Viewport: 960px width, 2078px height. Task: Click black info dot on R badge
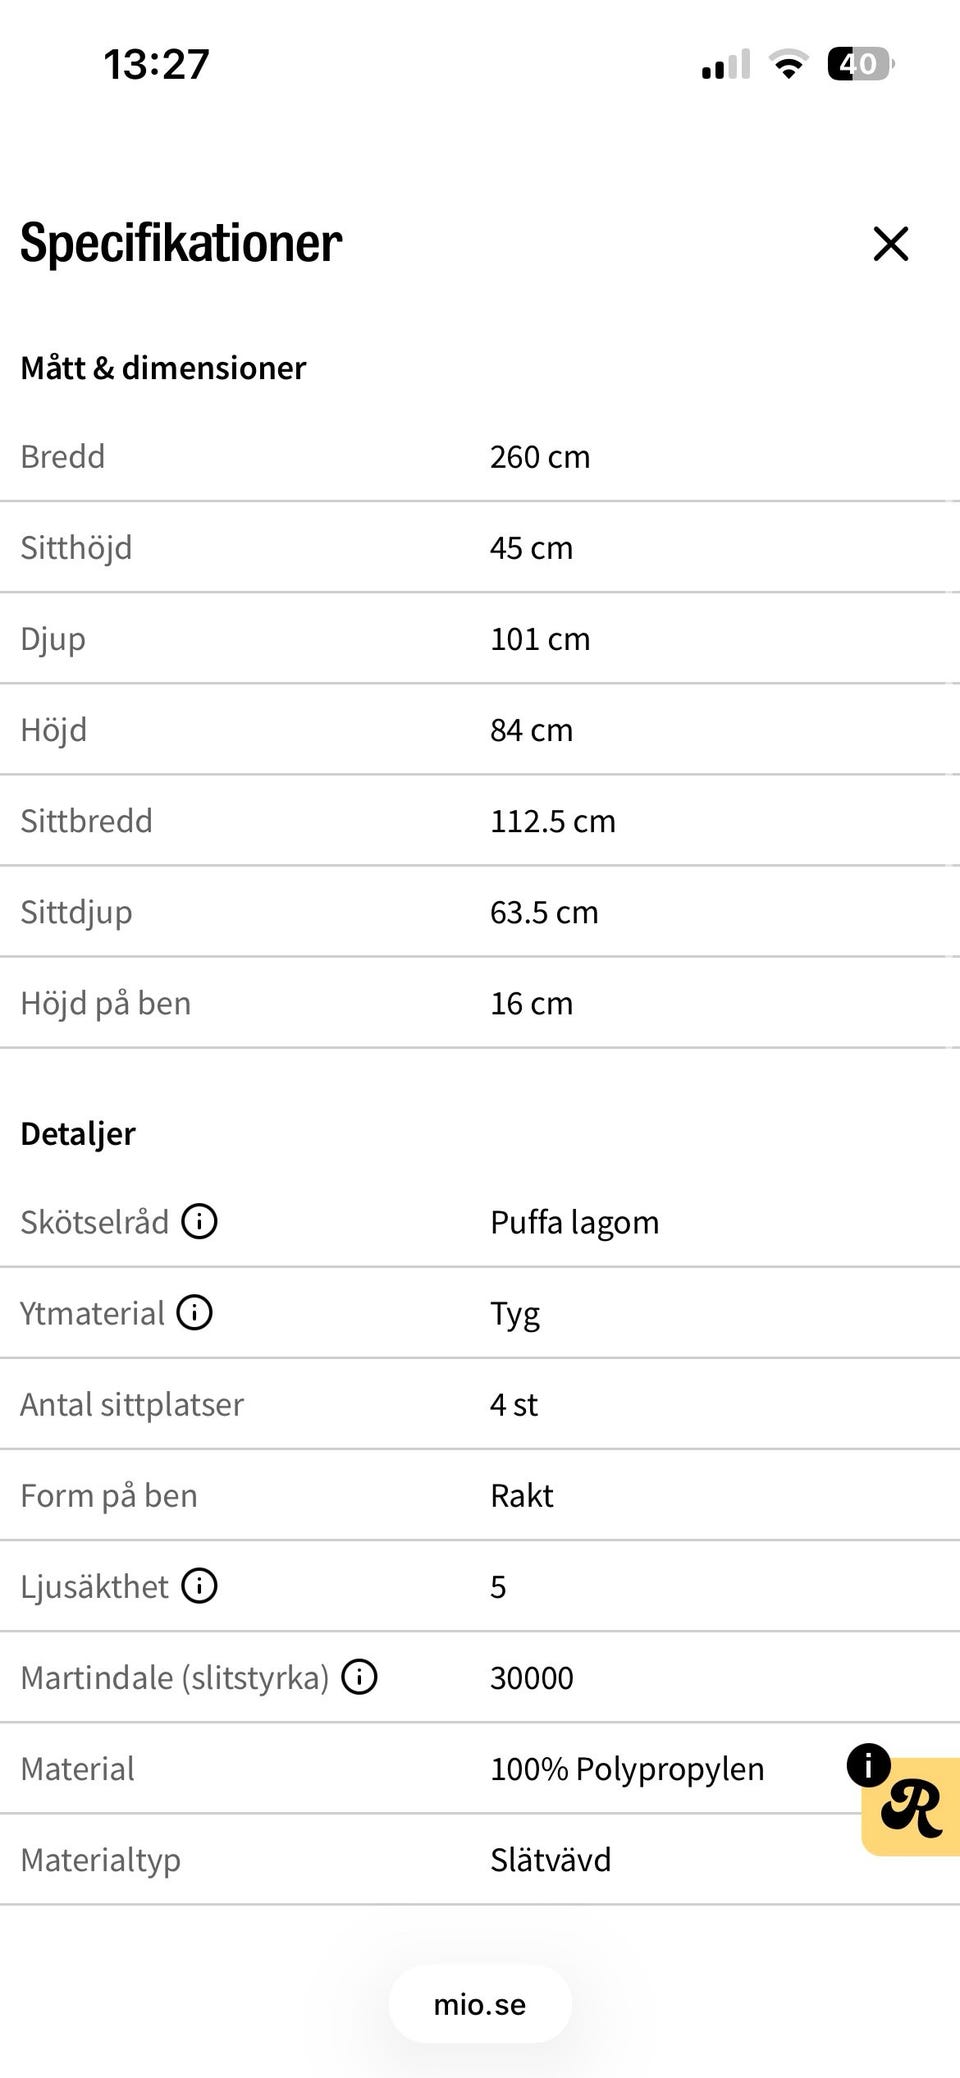click(868, 1765)
